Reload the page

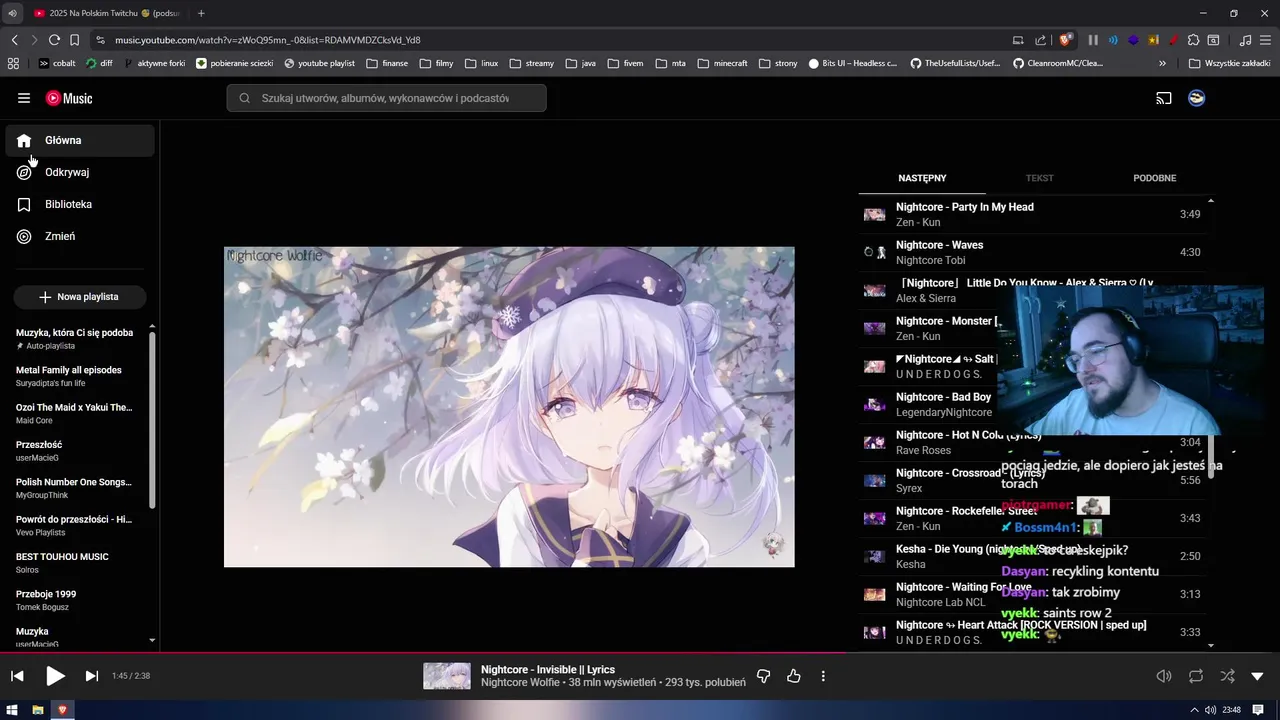click(54, 40)
